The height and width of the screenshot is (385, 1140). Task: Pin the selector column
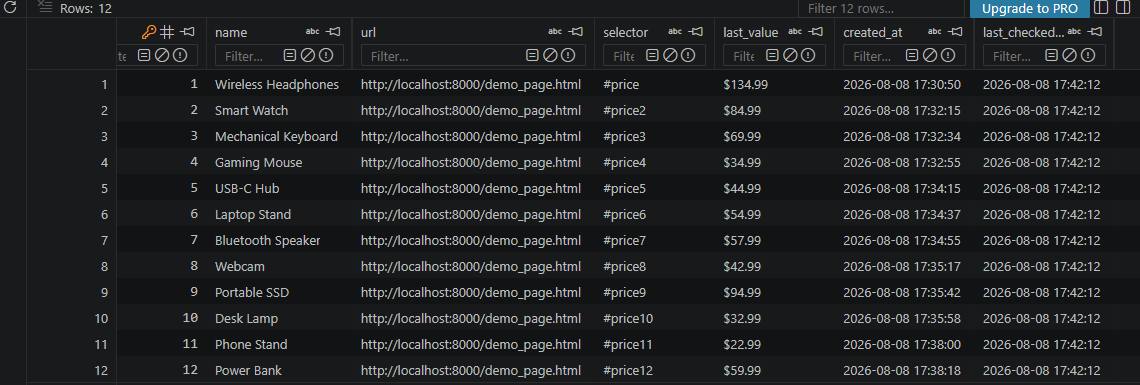[x=696, y=32]
